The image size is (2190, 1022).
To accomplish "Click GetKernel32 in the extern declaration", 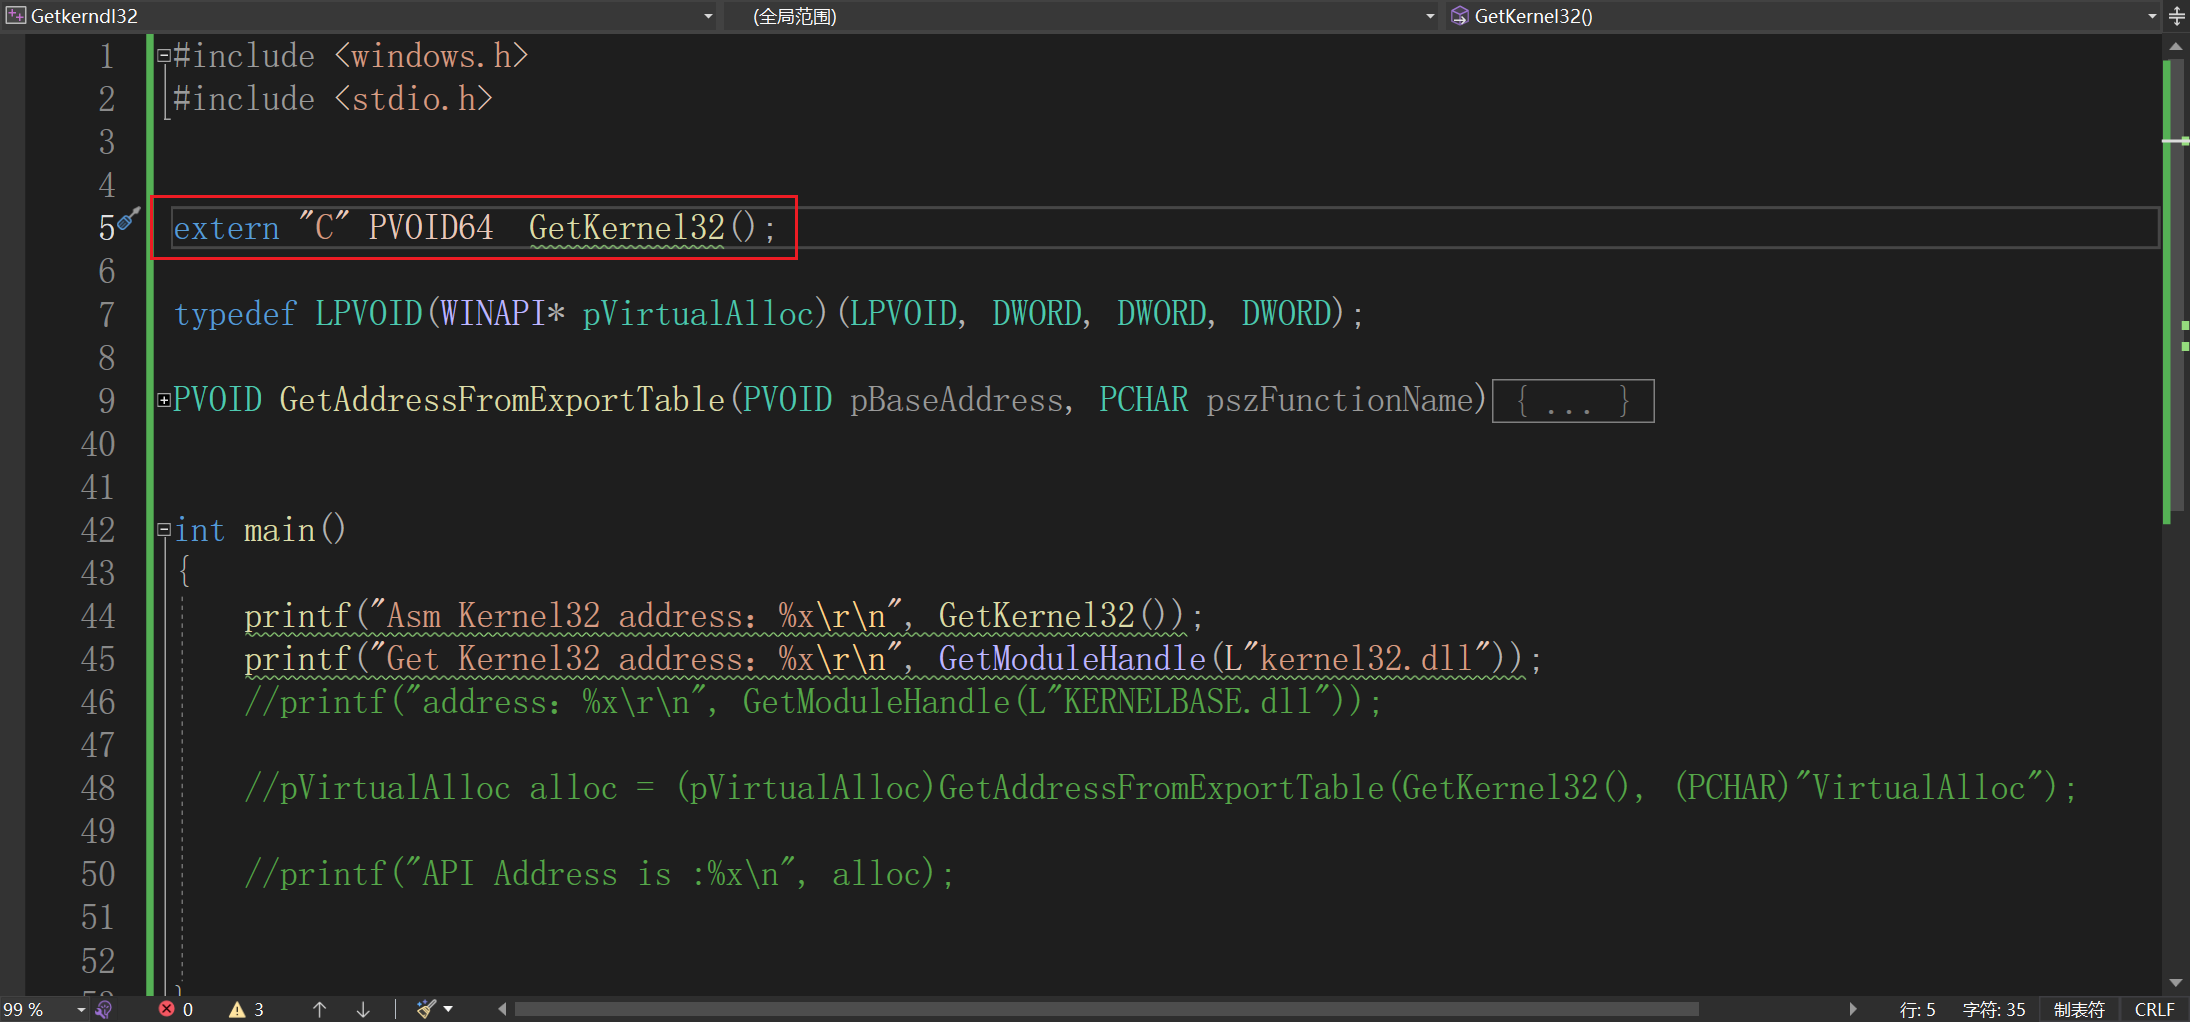I will pyautogui.click(x=627, y=228).
